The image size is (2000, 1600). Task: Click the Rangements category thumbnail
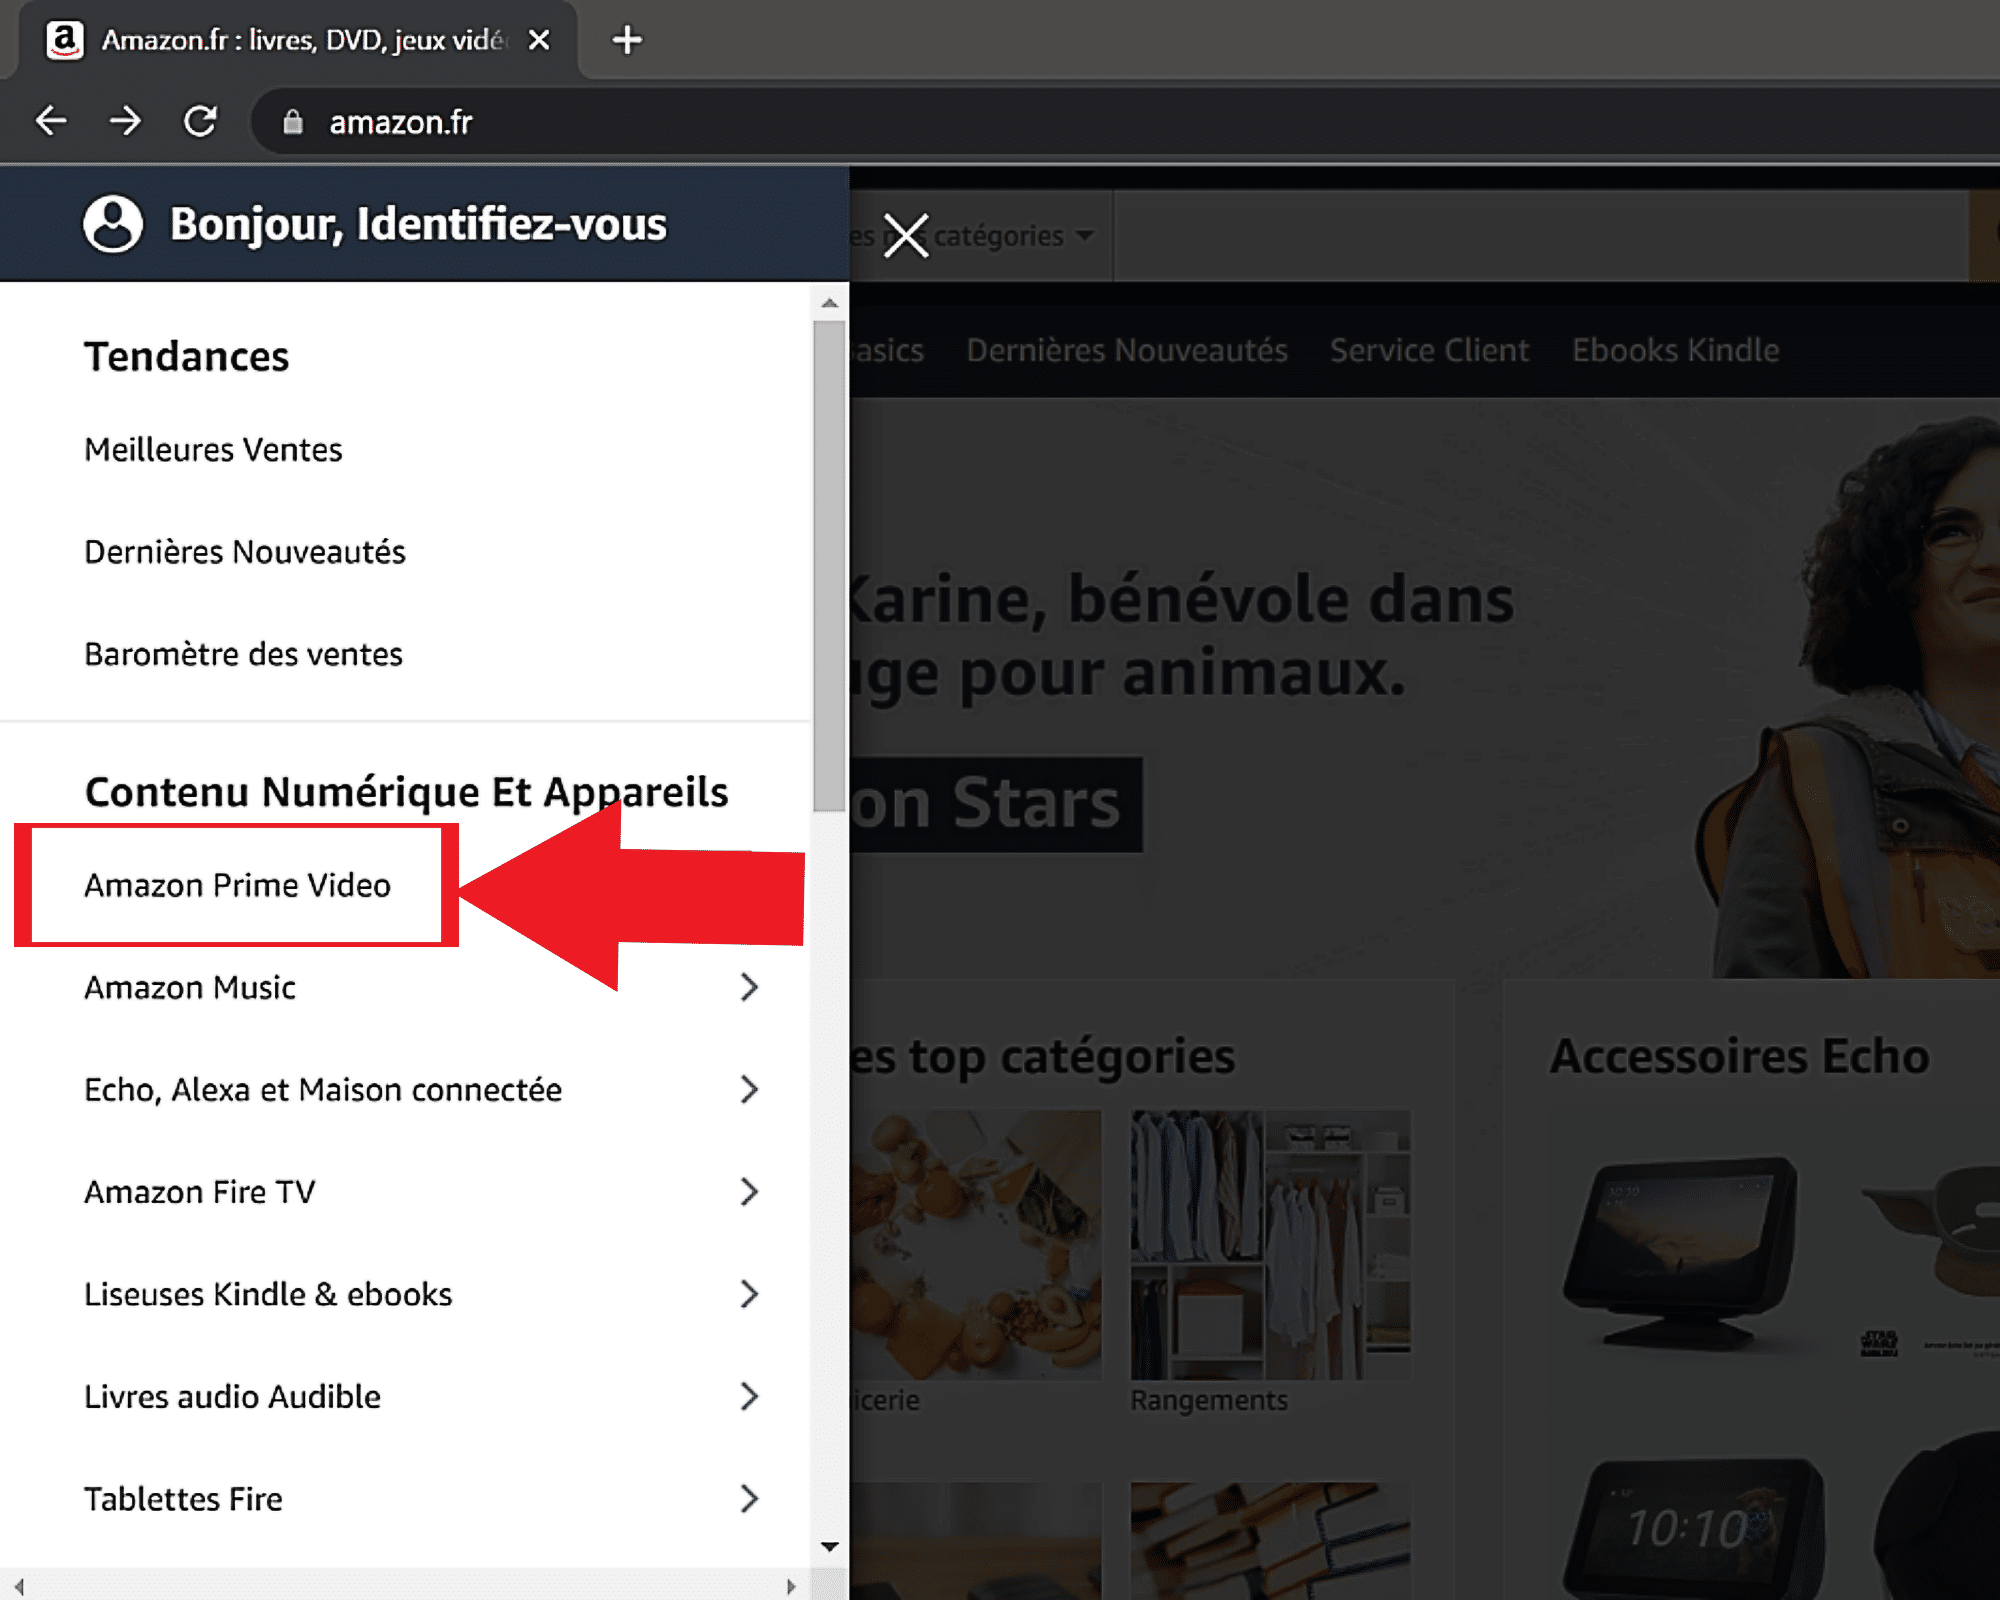click(x=1270, y=1244)
